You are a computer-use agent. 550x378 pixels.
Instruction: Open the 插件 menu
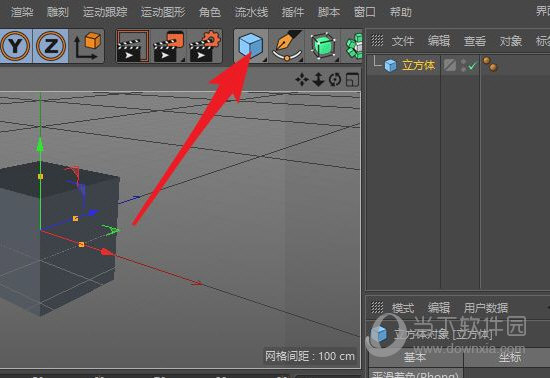293,12
